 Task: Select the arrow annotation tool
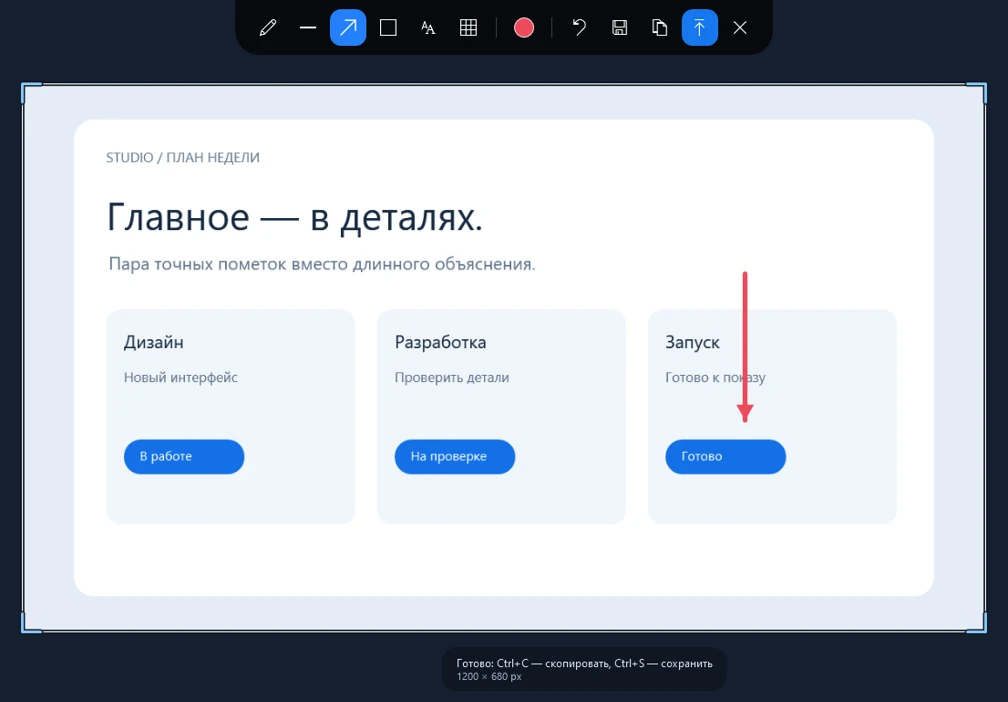pyautogui.click(x=348, y=28)
